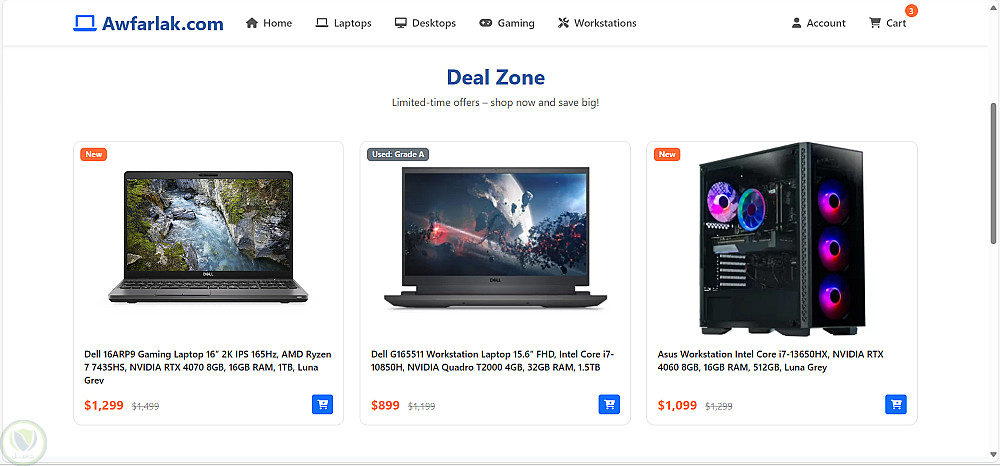Add the Dell 16ARP9 Gaming Laptop to cart
The height and width of the screenshot is (466, 1000).
[323, 404]
